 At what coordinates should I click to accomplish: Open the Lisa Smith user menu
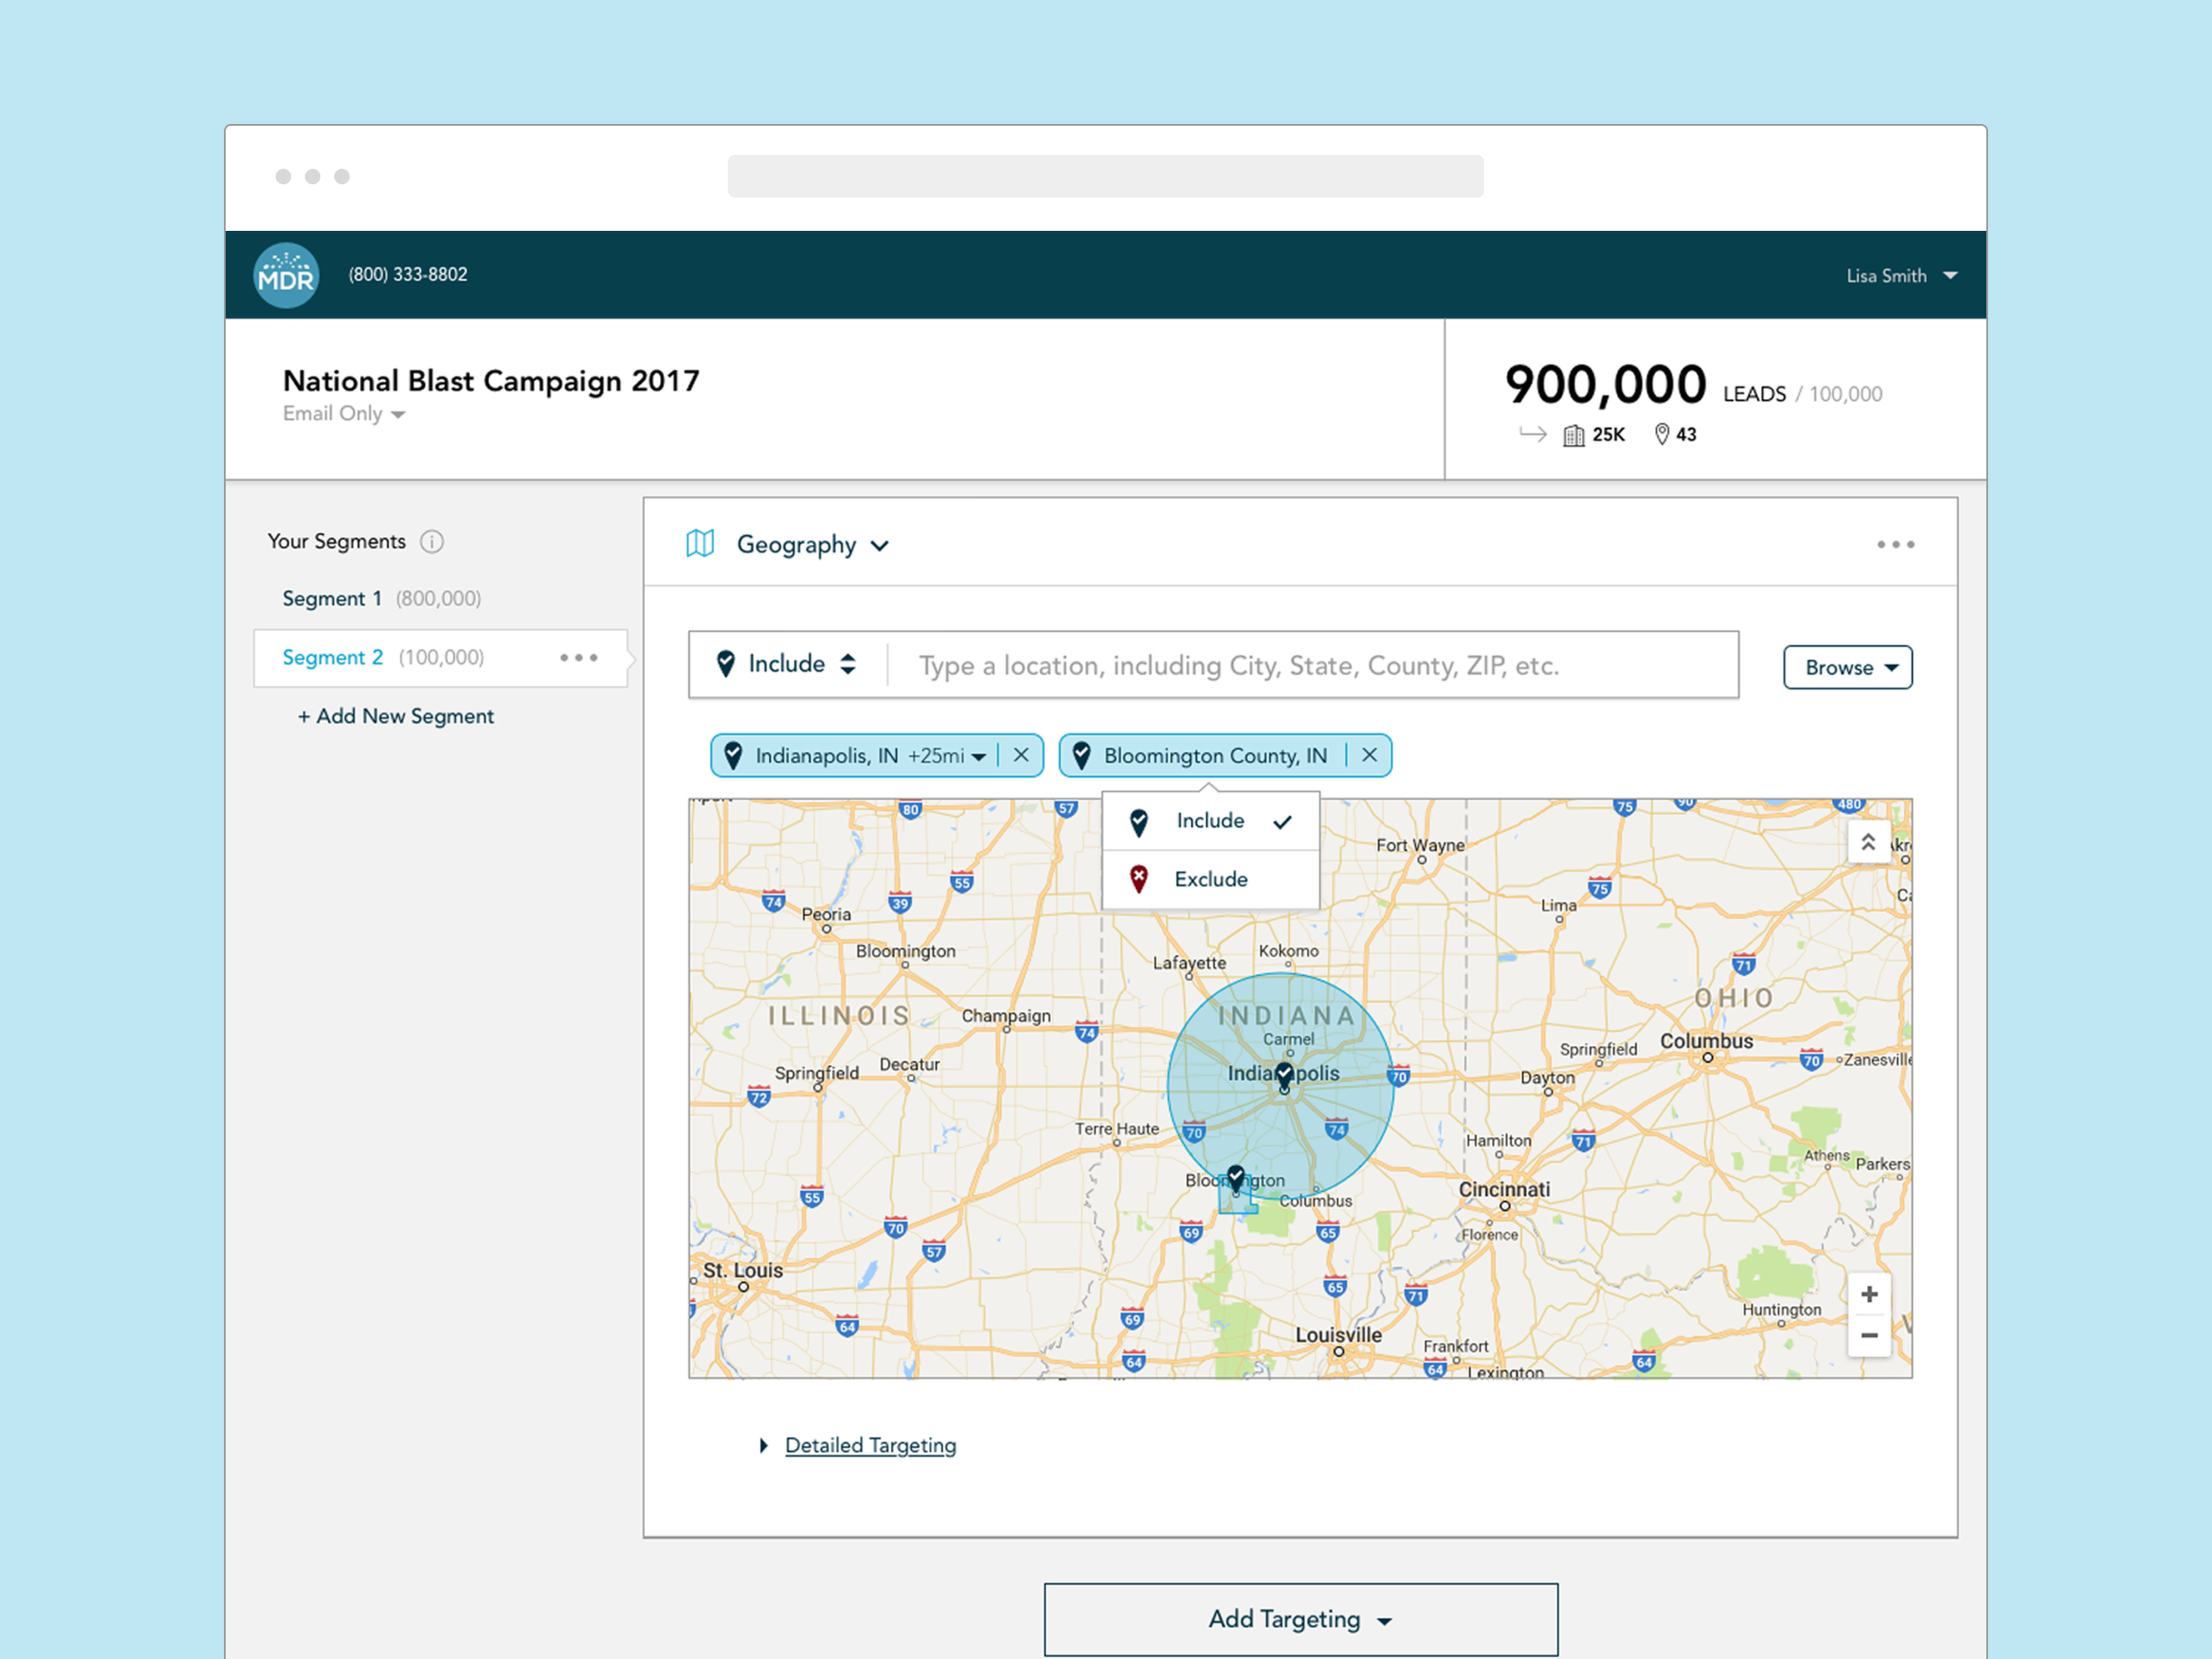tap(1900, 275)
